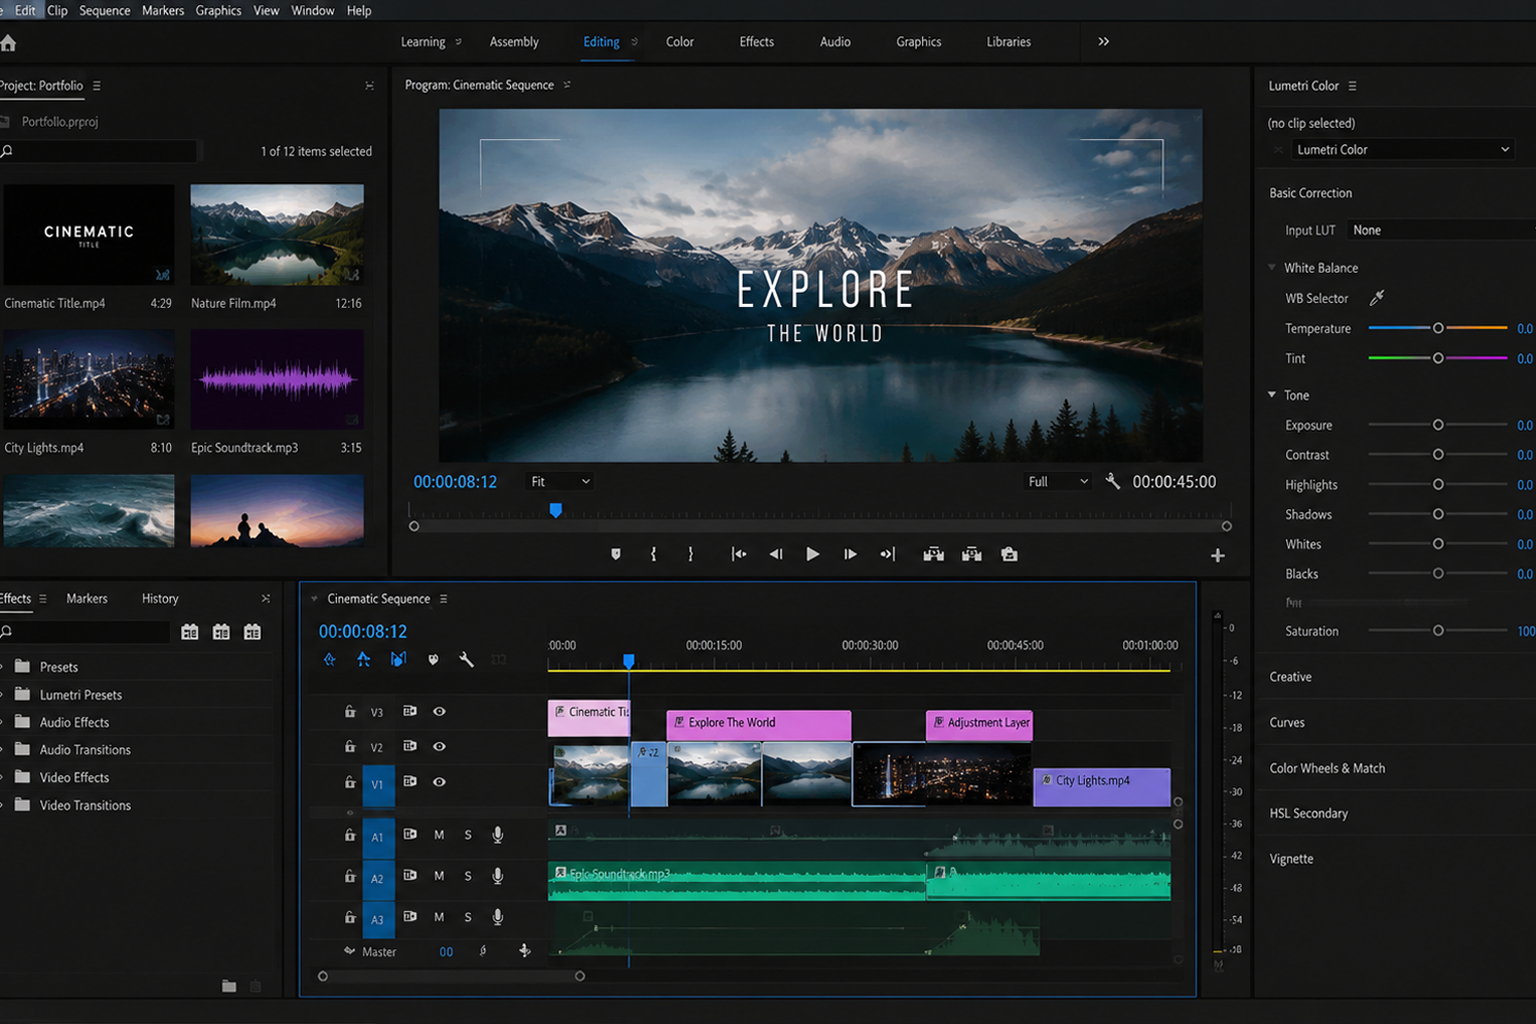Collapse the White Balance section
1536x1024 pixels.
point(1272,268)
